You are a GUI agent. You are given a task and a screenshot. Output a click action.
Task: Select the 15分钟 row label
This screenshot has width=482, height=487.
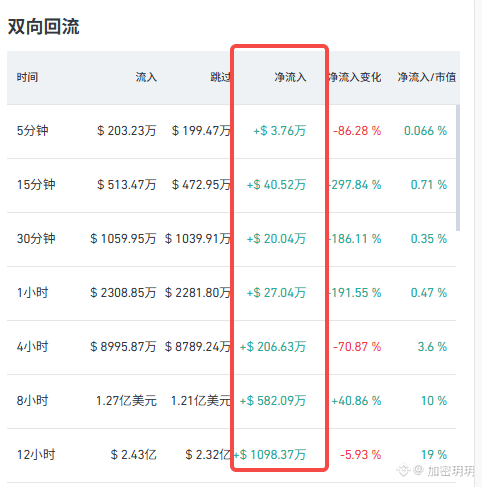click(36, 184)
